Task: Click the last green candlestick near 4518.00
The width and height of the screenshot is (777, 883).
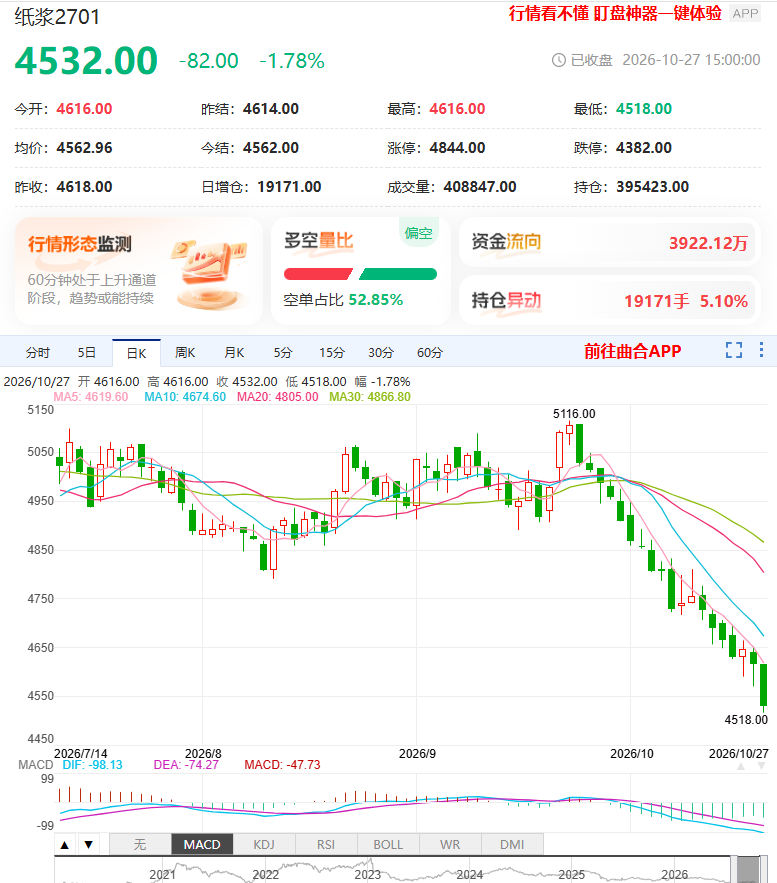Action: click(763, 685)
